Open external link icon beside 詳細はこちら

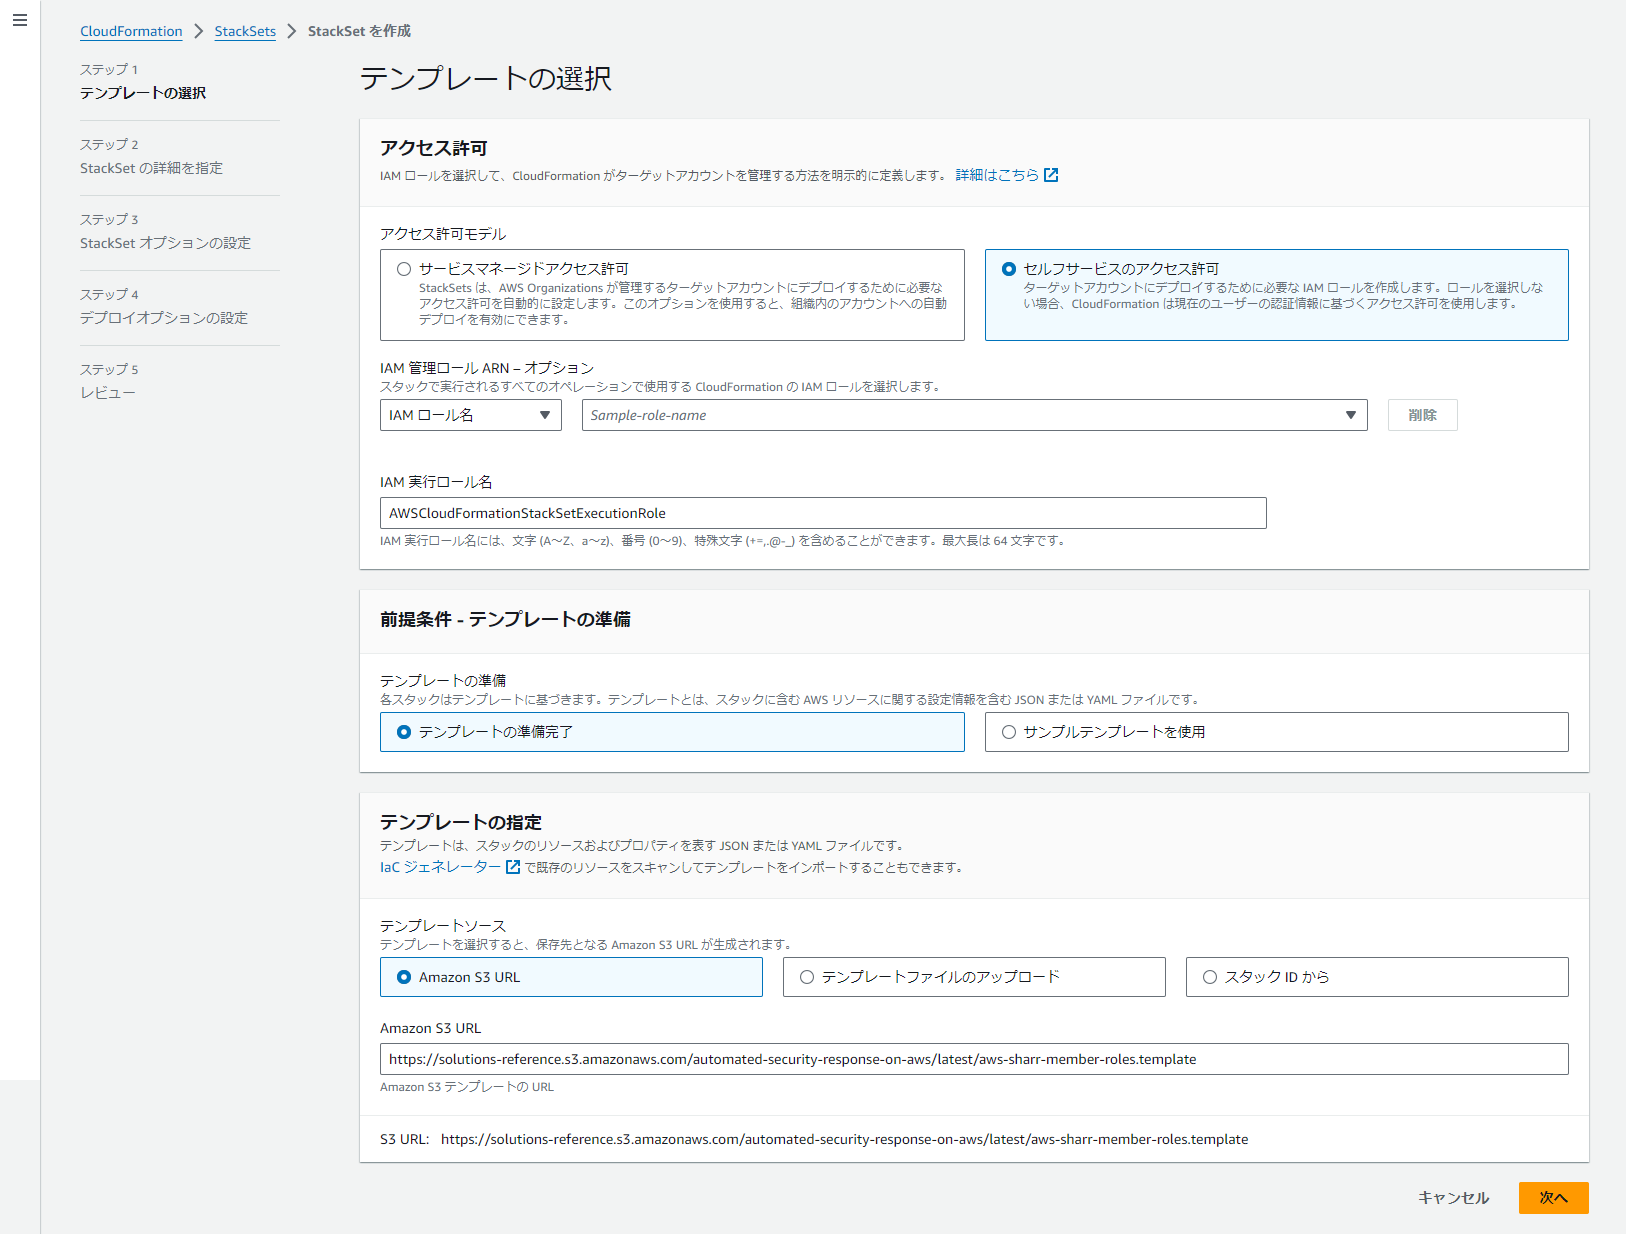(1051, 175)
